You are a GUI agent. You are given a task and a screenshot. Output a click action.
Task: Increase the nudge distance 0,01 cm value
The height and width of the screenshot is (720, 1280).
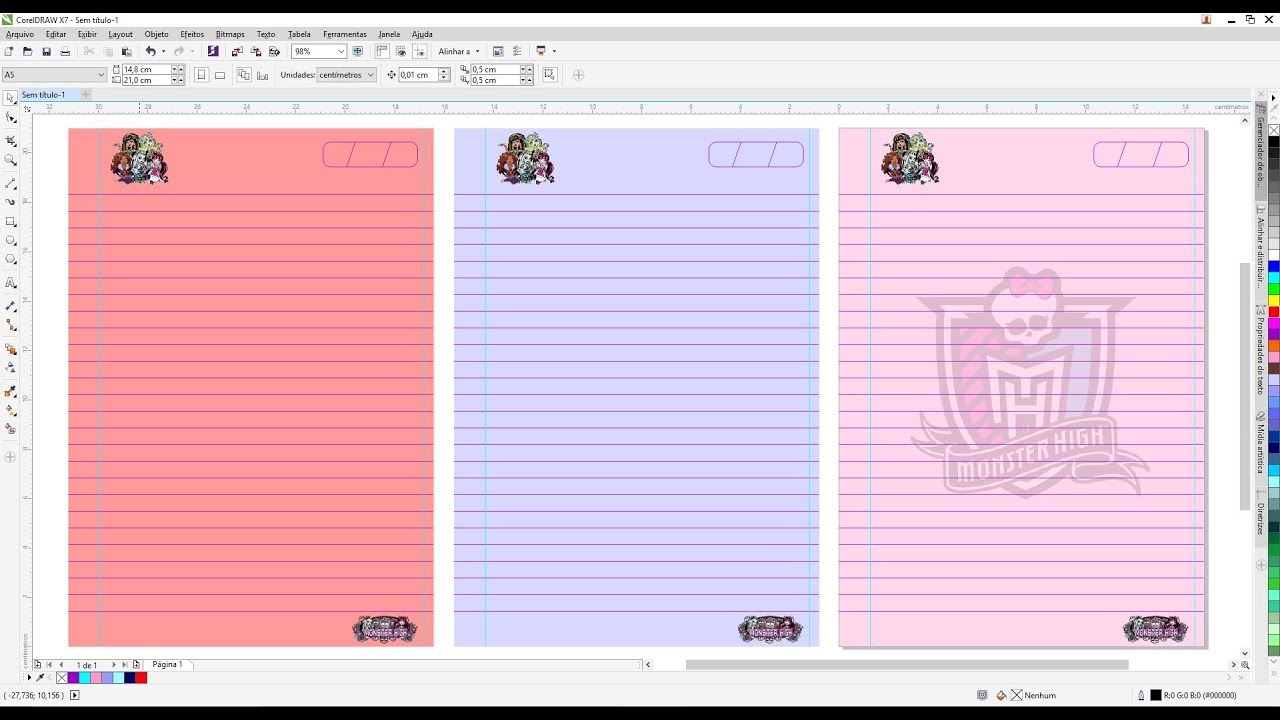pos(444,71)
